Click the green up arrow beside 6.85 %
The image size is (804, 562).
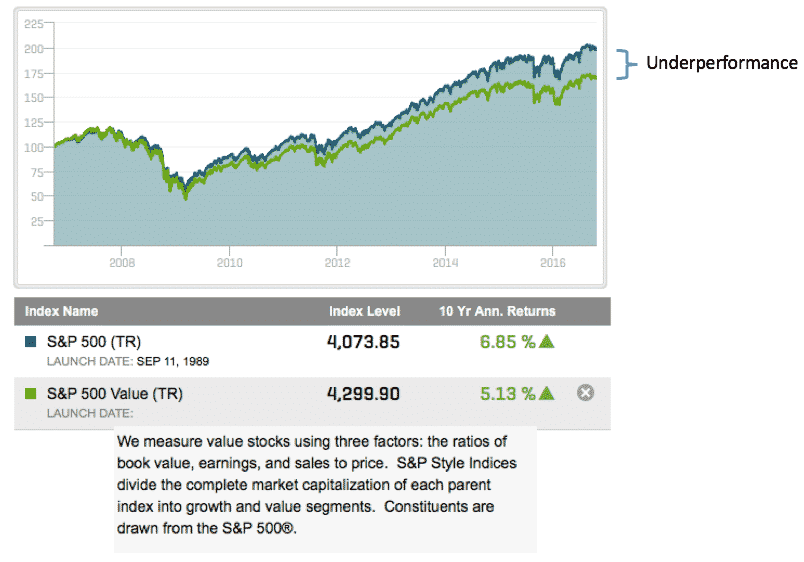pos(546,342)
